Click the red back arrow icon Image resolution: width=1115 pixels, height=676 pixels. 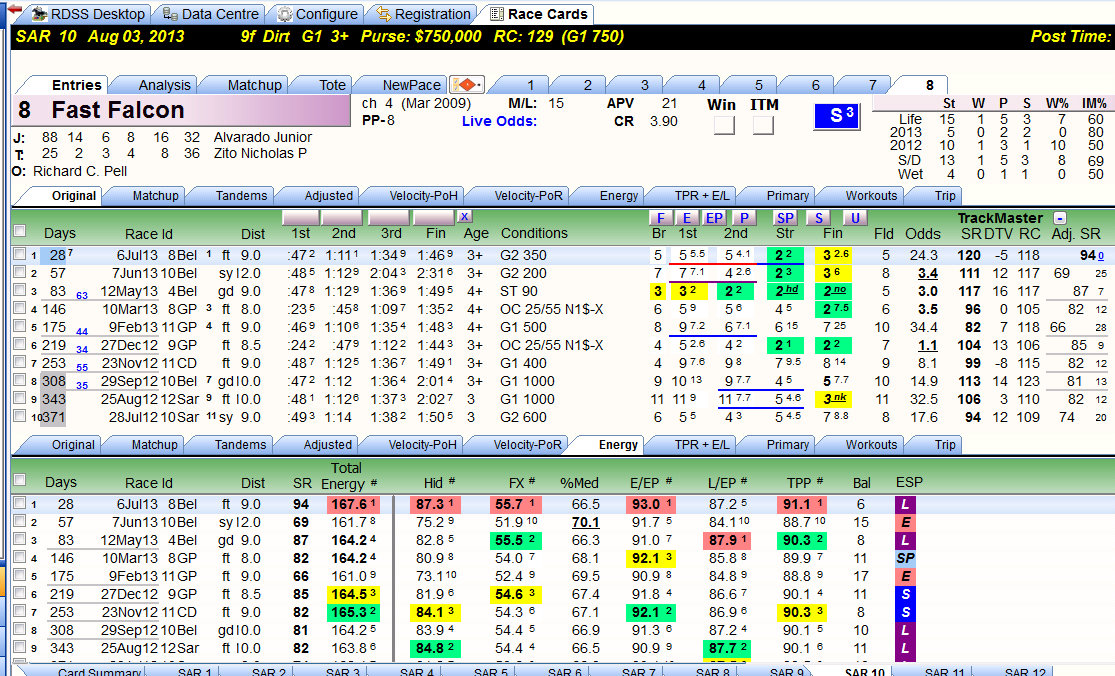(14, 9)
